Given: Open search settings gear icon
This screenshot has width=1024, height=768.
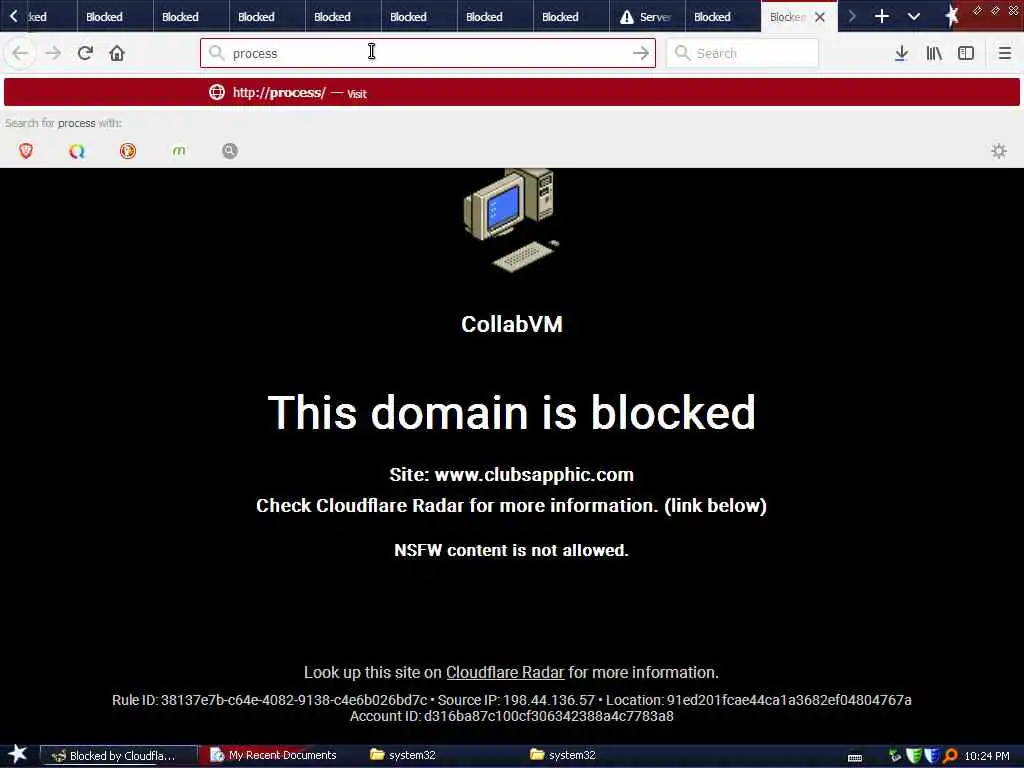Looking at the screenshot, I should [x=999, y=151].
